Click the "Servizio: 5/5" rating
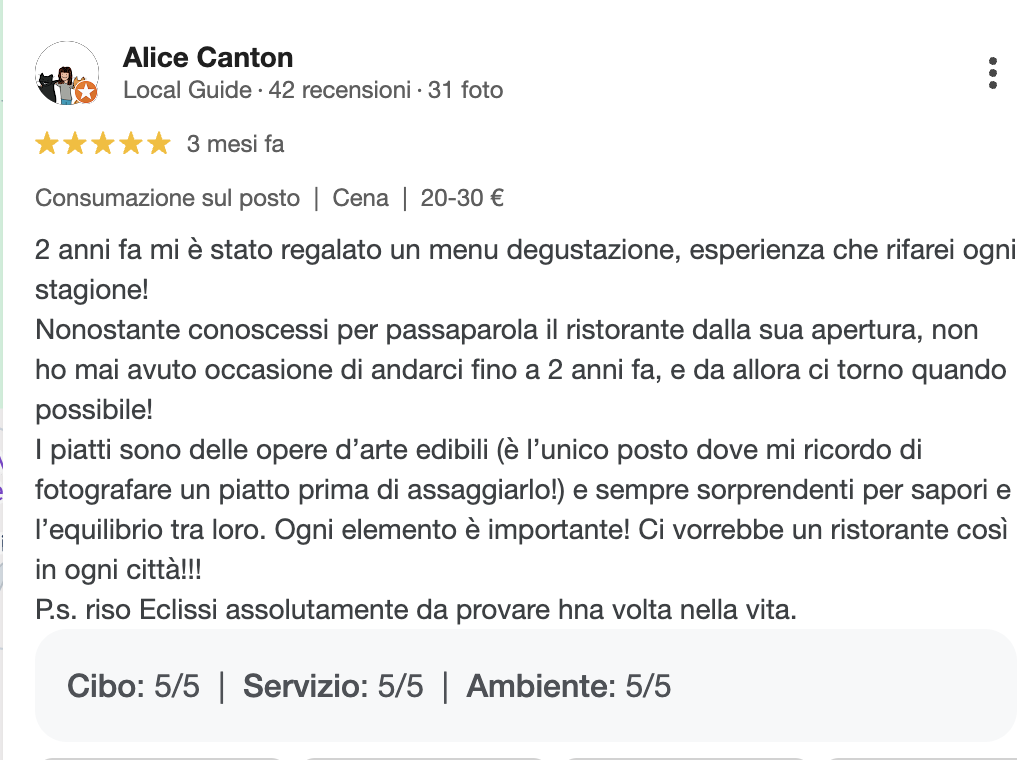Viewport: 1033px width, 760px height. 333,686
